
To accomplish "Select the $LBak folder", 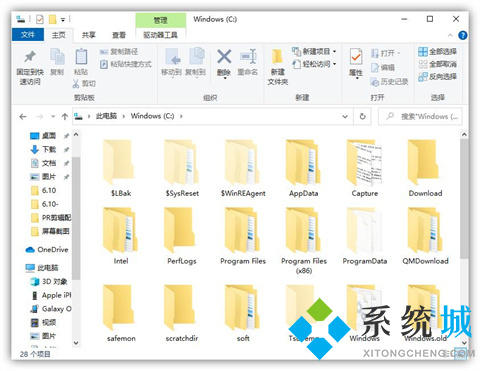I will tap(121, 169).
